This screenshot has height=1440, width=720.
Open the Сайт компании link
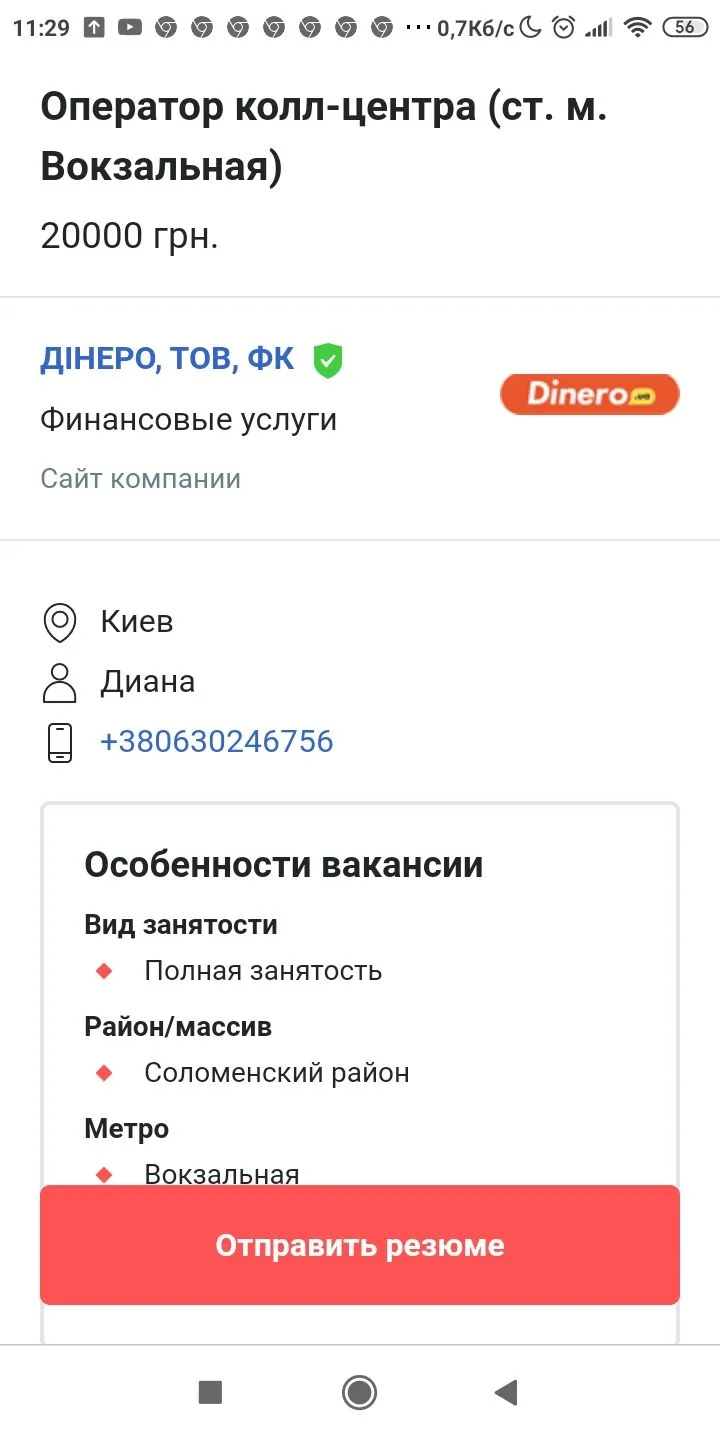point(140,479)
